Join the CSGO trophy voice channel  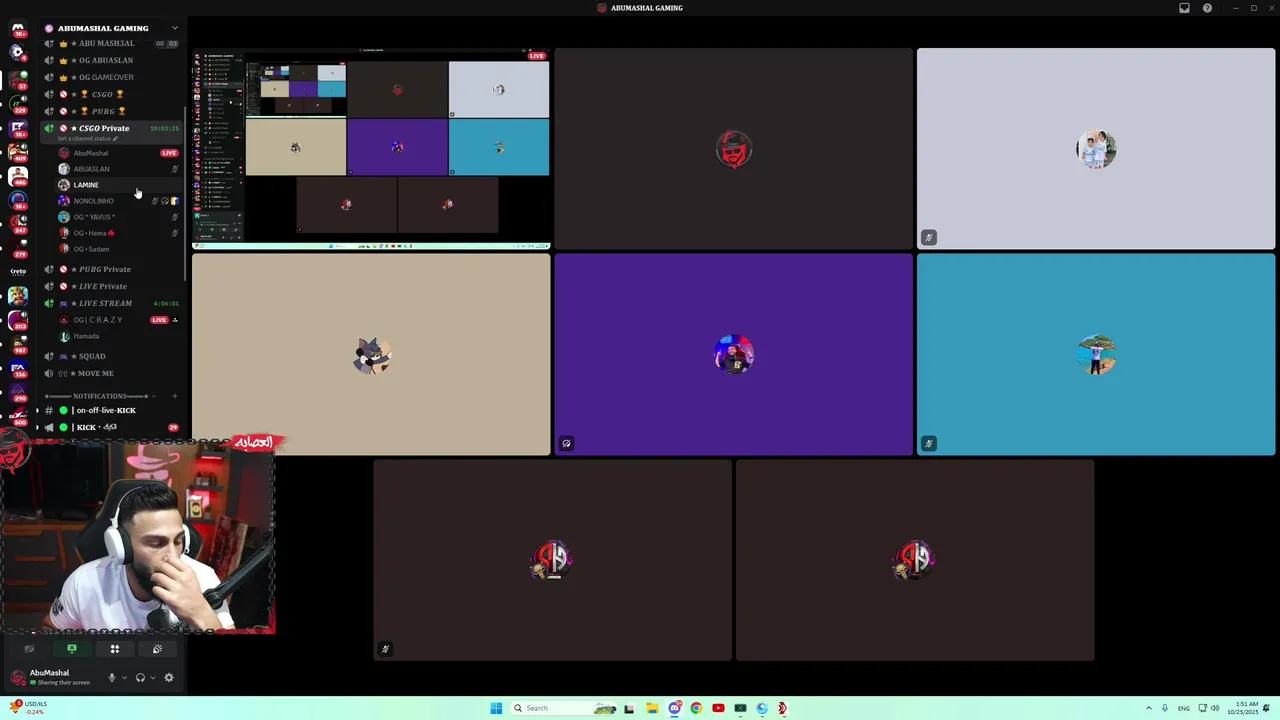111,94
